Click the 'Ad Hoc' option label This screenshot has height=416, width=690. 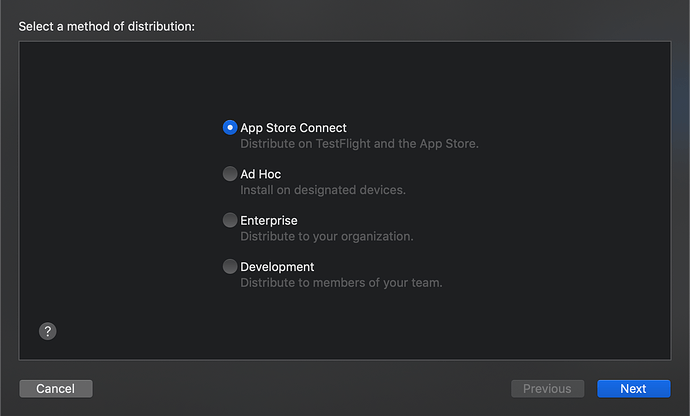click(x=260, y=174)
